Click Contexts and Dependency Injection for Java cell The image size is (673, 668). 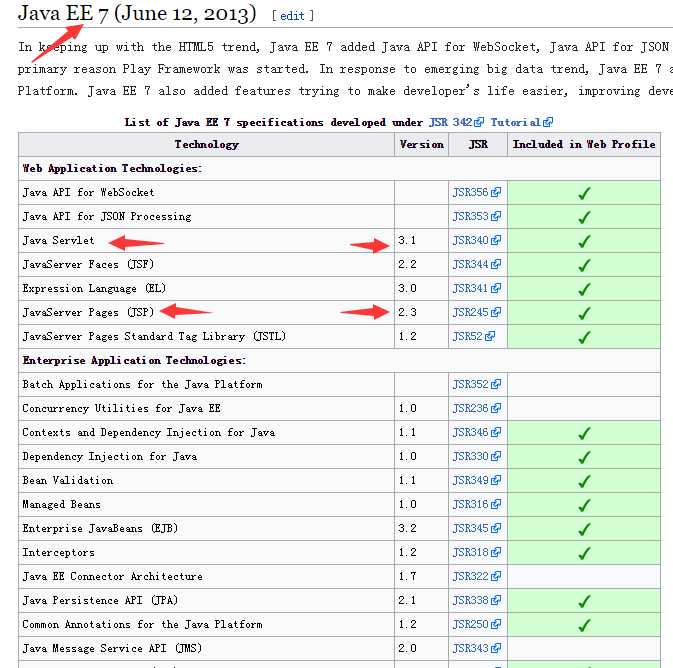tap(206, 432)
